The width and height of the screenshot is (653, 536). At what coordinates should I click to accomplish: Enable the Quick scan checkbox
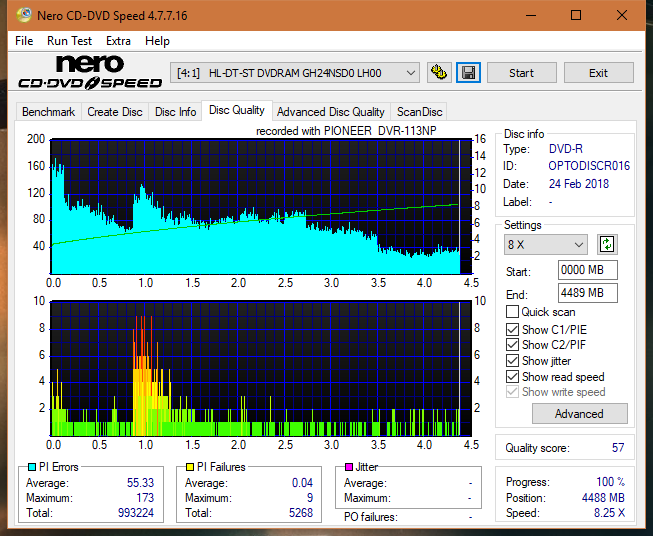512,312
